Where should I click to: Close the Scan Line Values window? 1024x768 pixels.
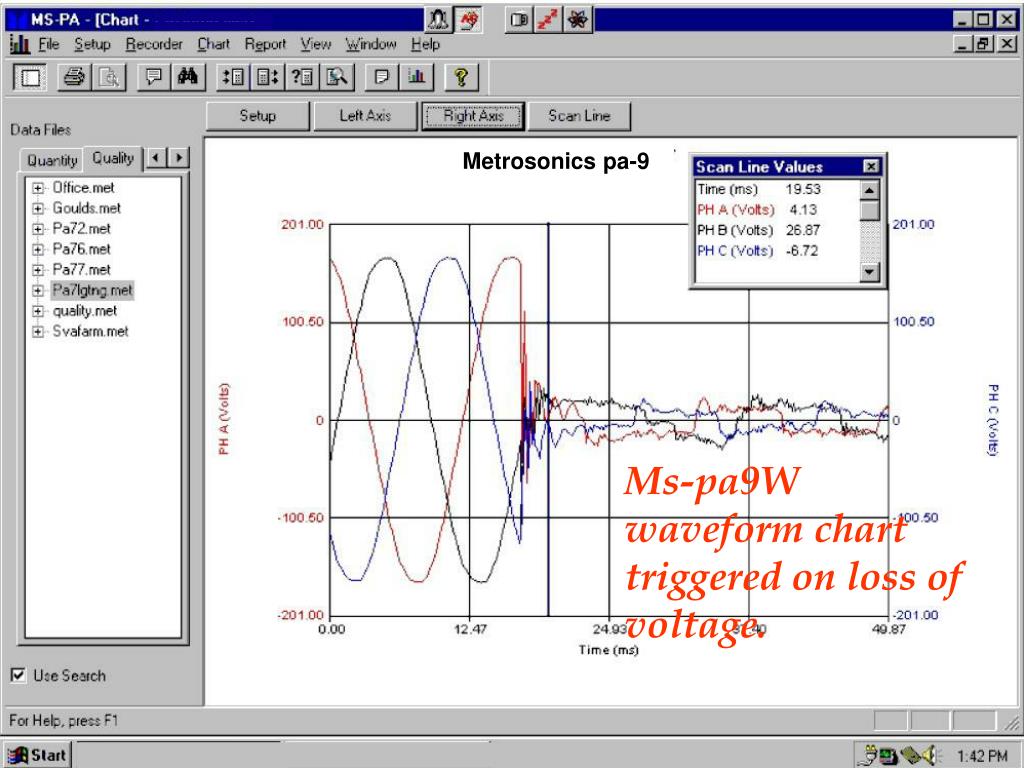tap(871, 167)
